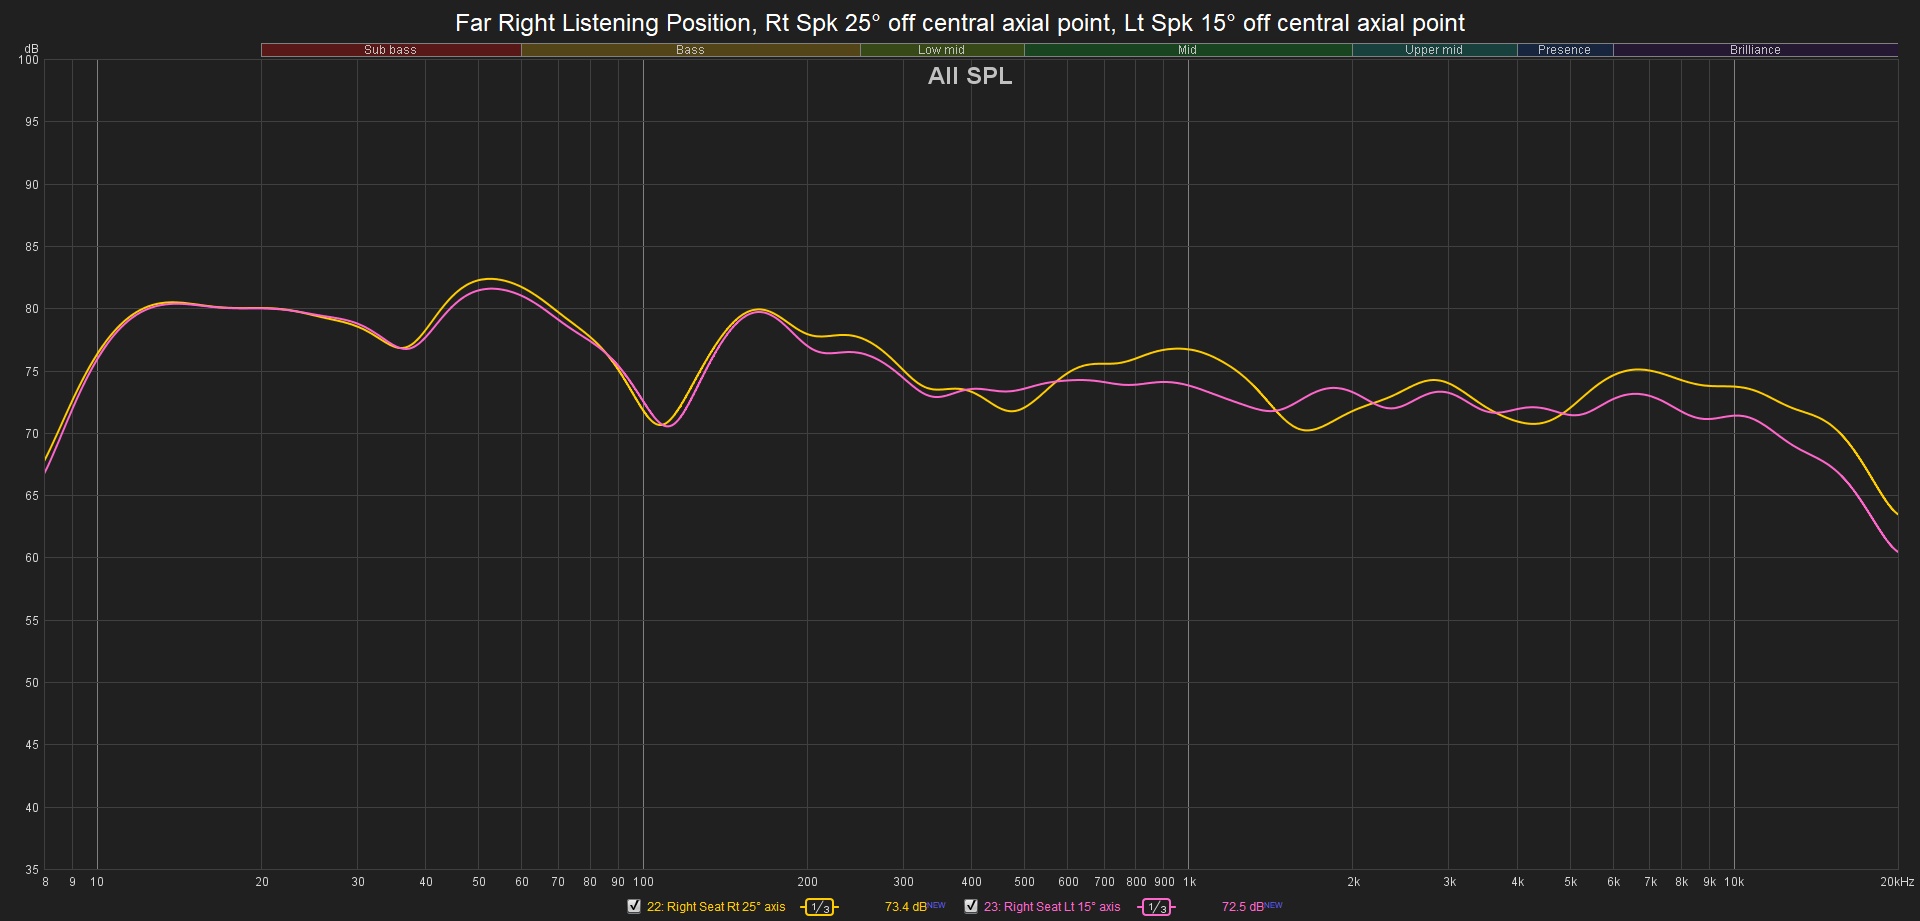Click the Presence frequency band
This screenshot has width=1920, height=921.
coord(1565,50)
